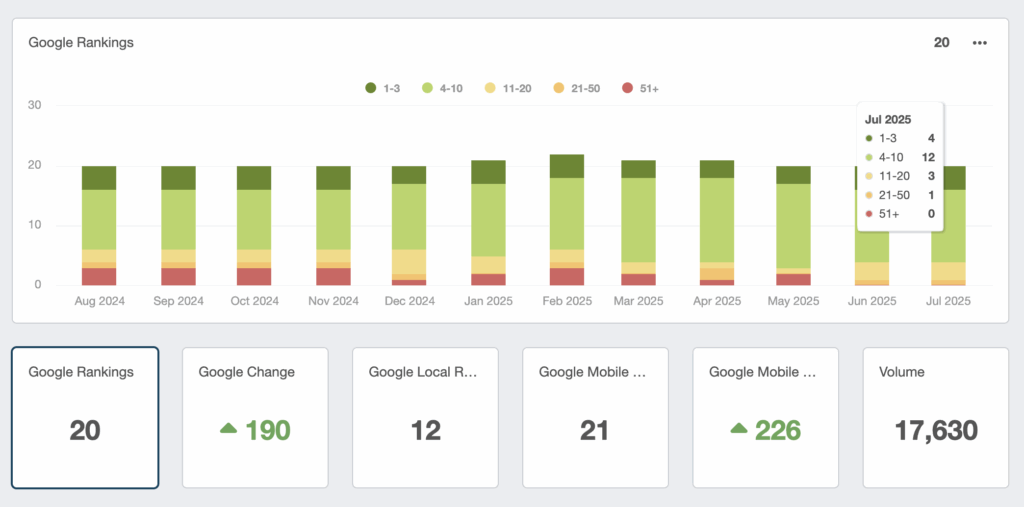Open the three-dot options menu
Viewport: 1024px width, 507px height.
(x=979, y=43)
